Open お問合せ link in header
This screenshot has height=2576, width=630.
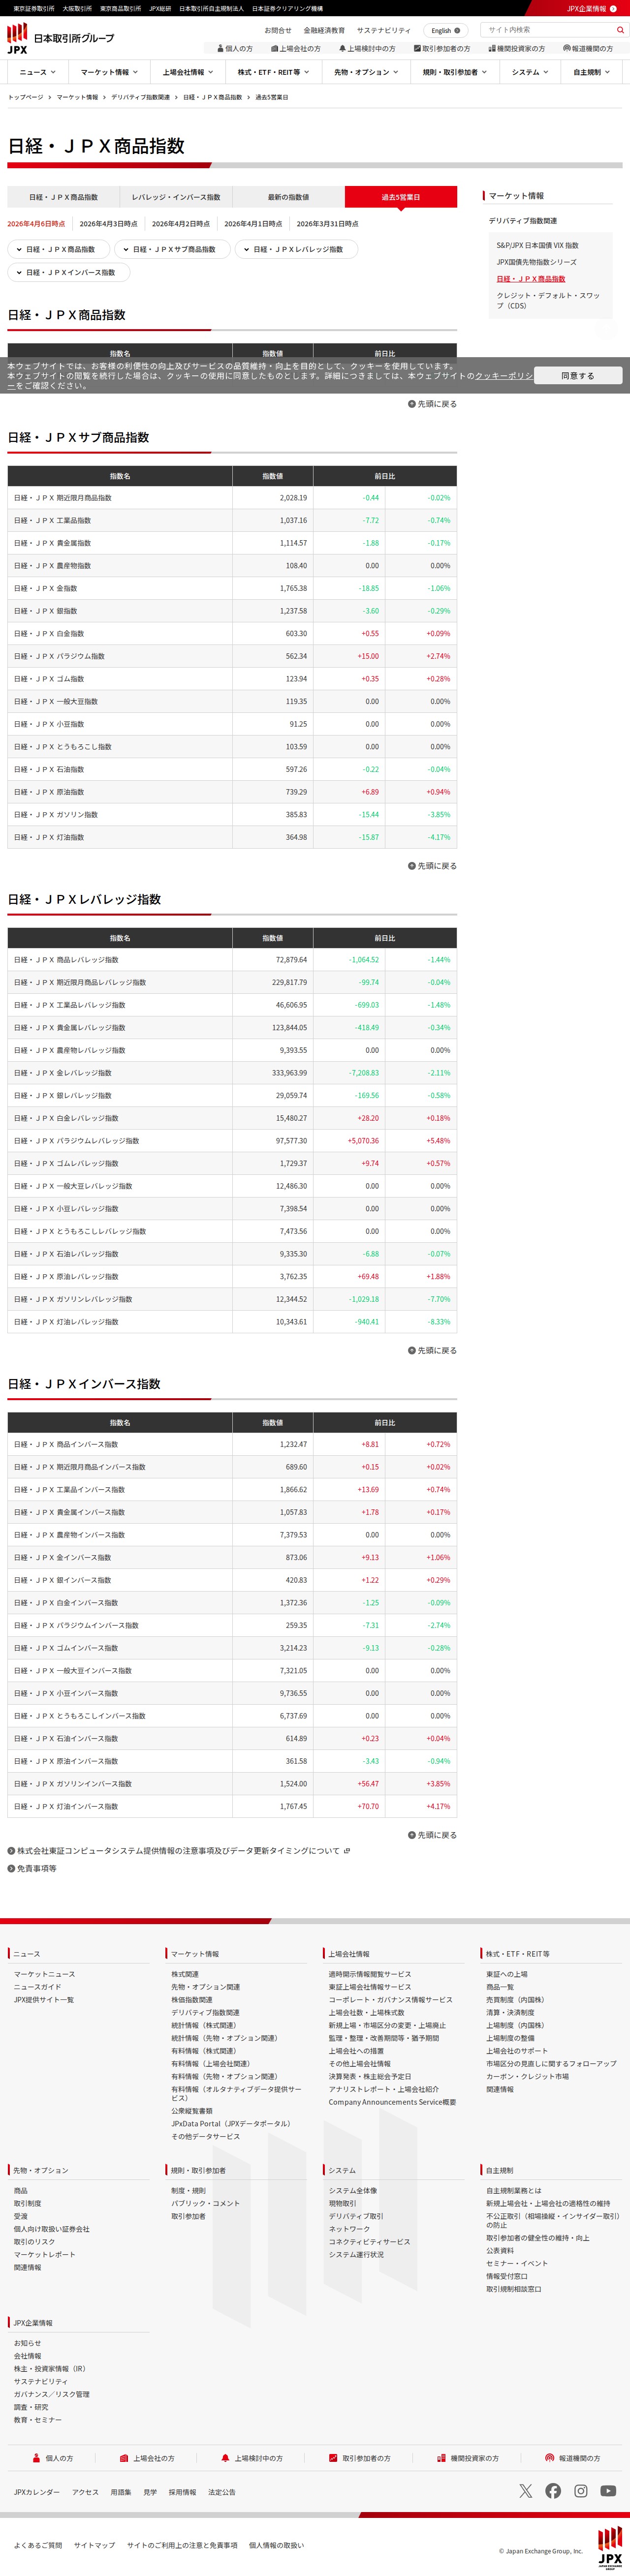(278, 31)
